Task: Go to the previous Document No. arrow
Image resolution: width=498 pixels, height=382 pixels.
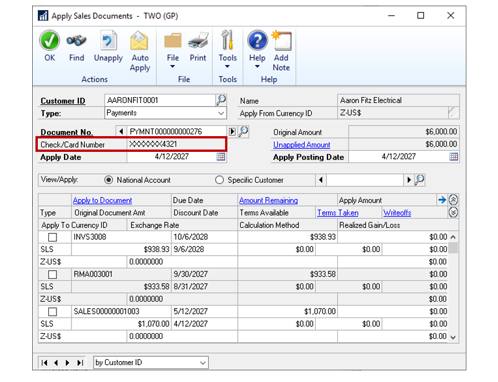Action: [x=121, y=131]
